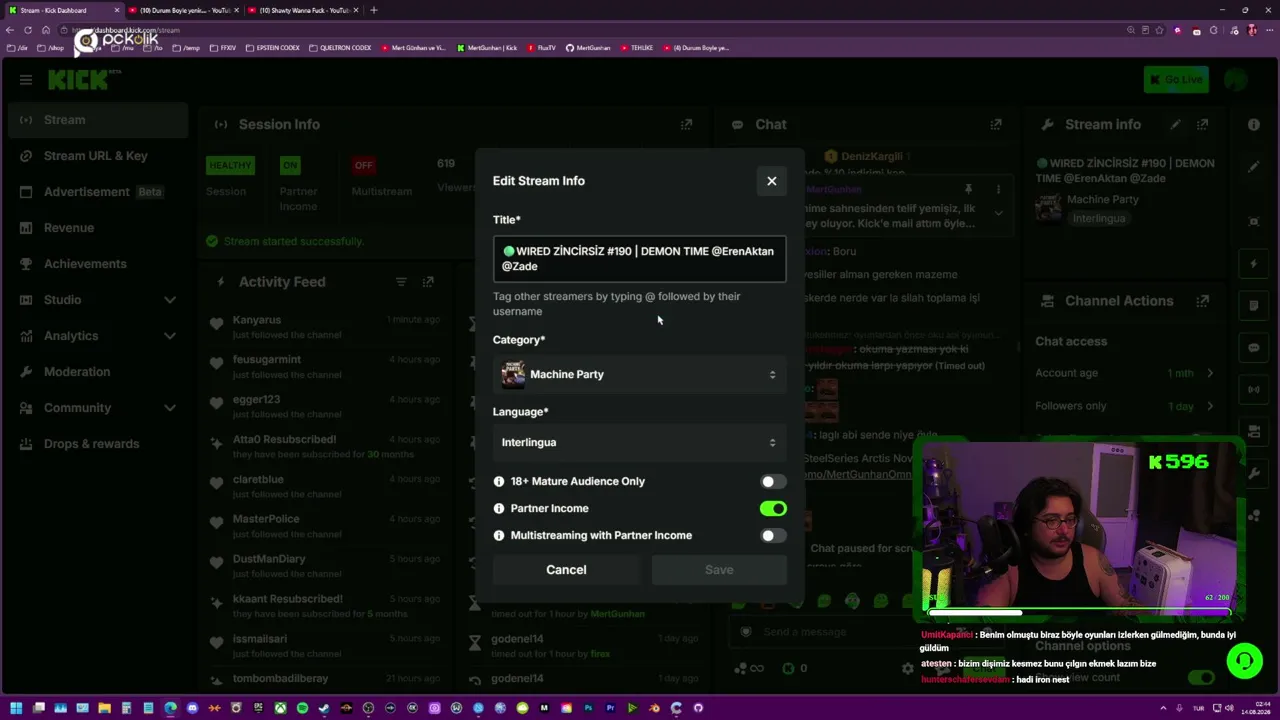Open Stream URL & Key page
The image size is (1280, 720).
(x=97, y=156)
